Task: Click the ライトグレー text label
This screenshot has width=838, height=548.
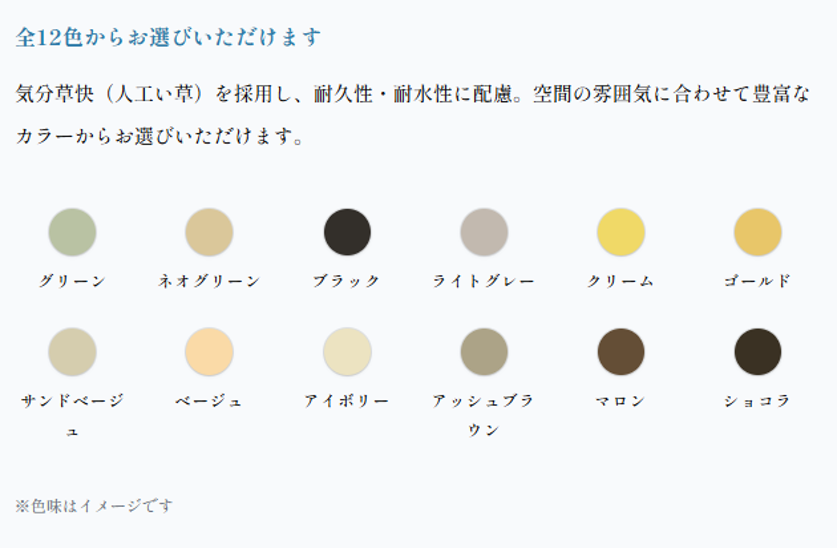Action: (484, 281)
